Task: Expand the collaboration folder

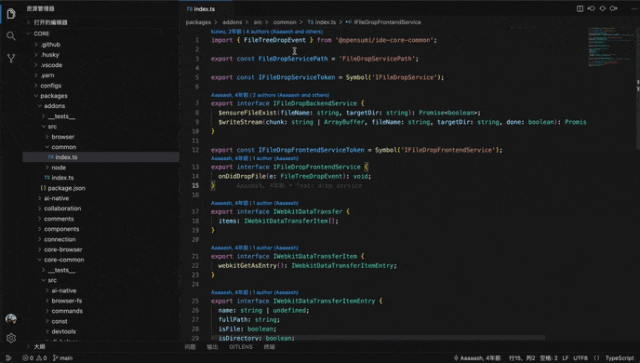Action: click(x=62, y=209)
